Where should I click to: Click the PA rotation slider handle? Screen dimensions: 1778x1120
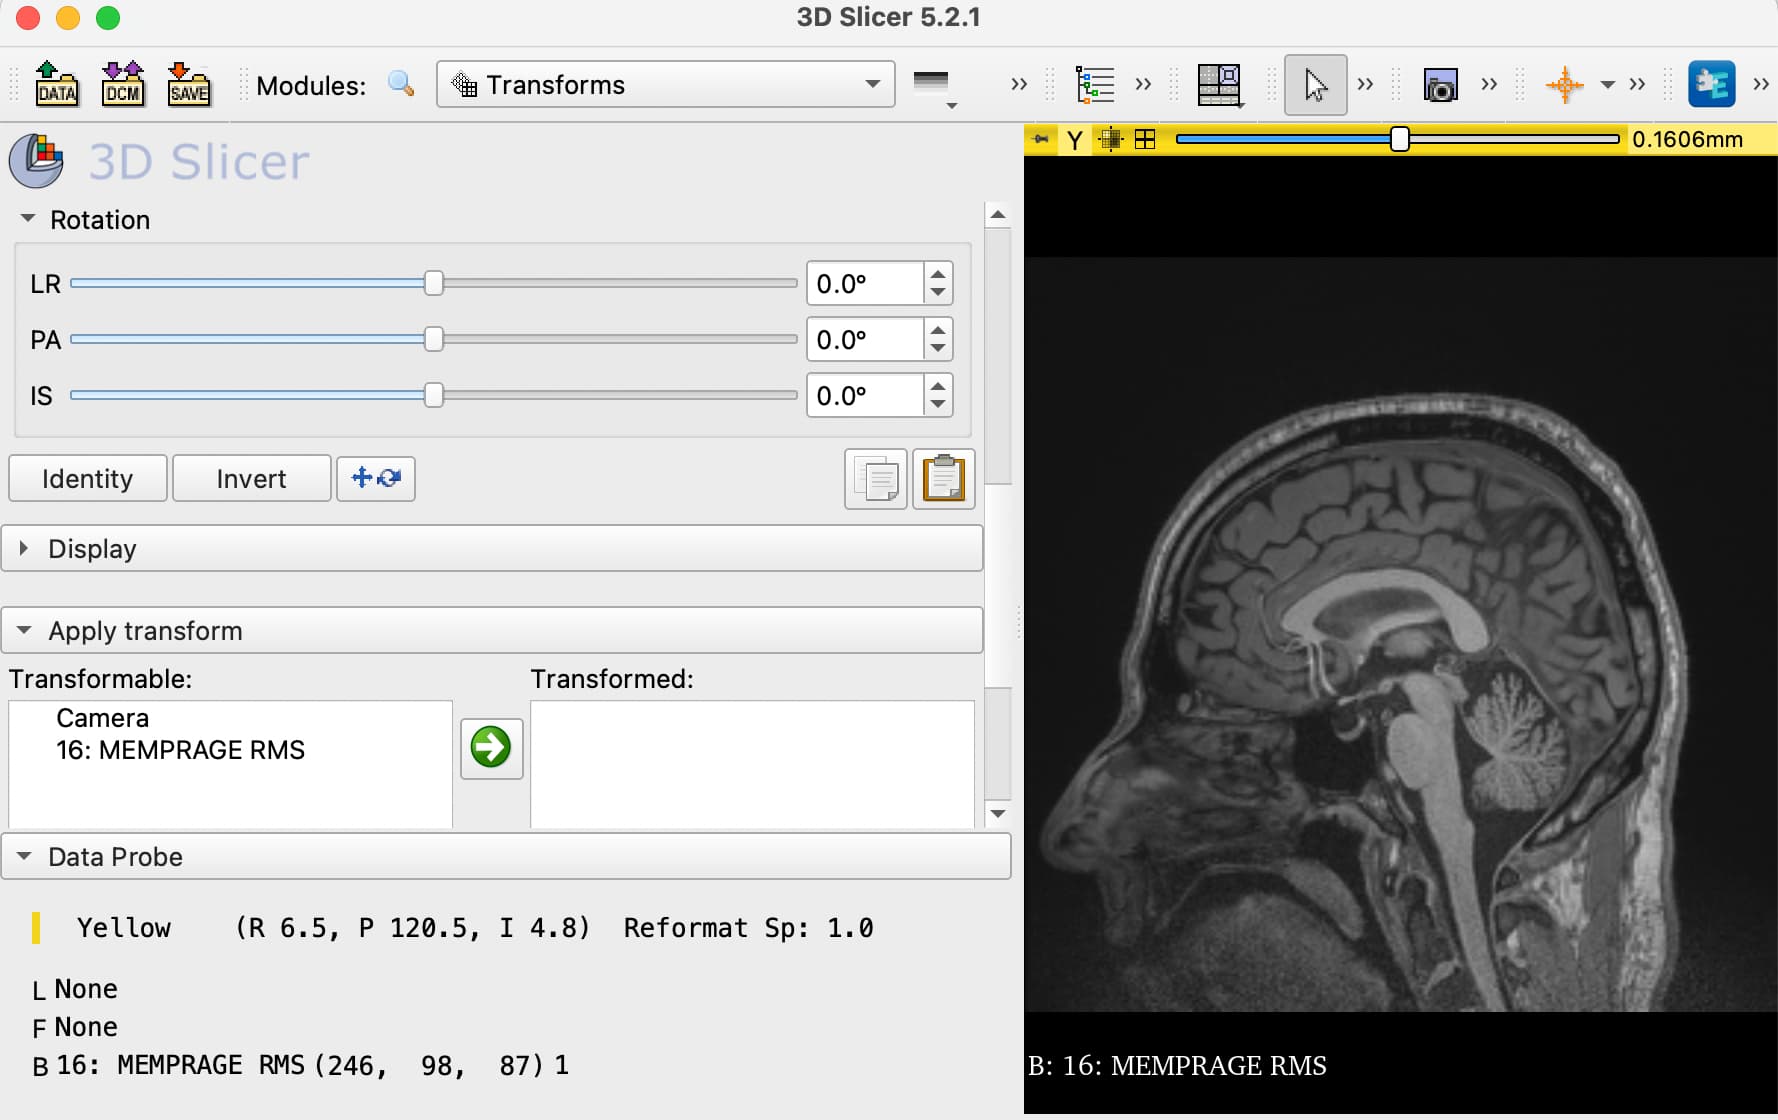(433, 339)
